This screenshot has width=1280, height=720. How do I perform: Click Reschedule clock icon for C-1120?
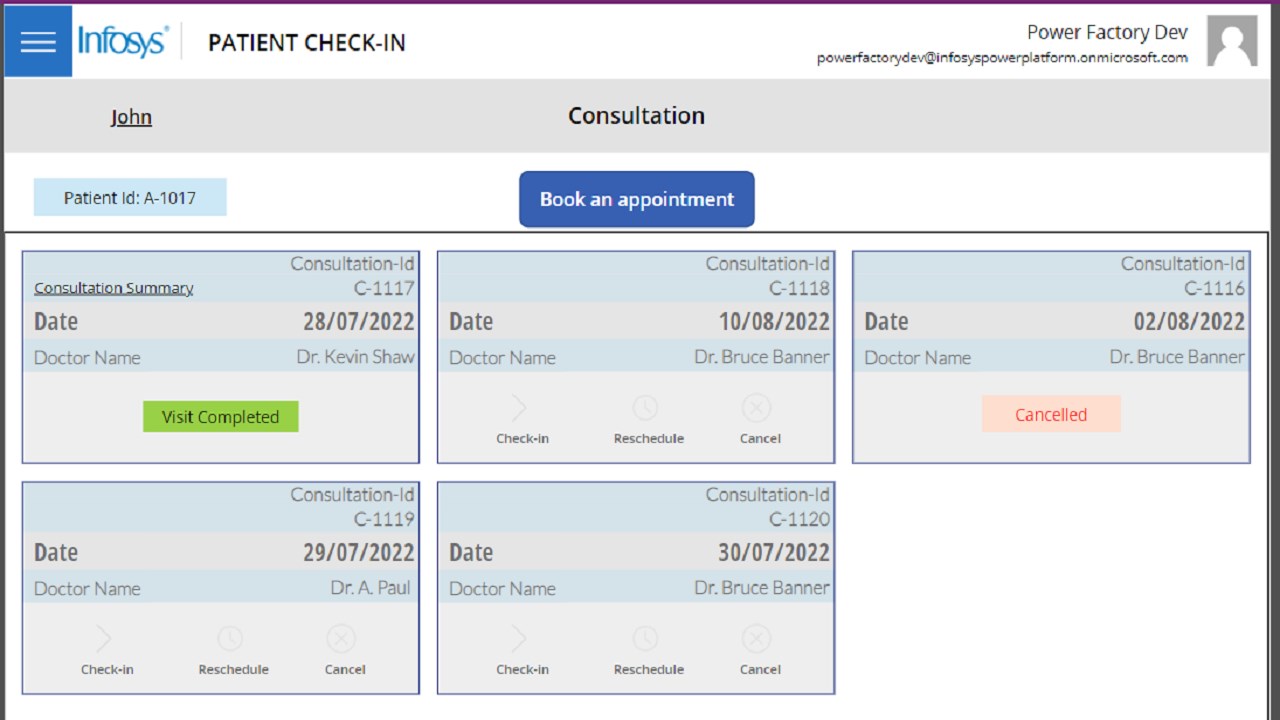coord(646,639)
